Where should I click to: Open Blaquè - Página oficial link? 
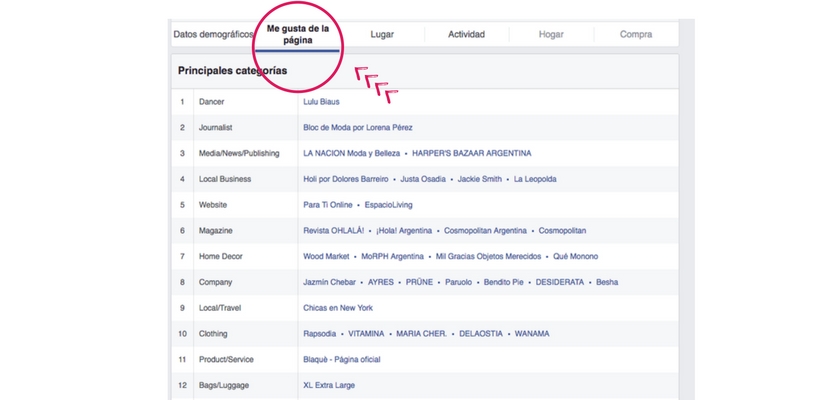pos(342,359)
